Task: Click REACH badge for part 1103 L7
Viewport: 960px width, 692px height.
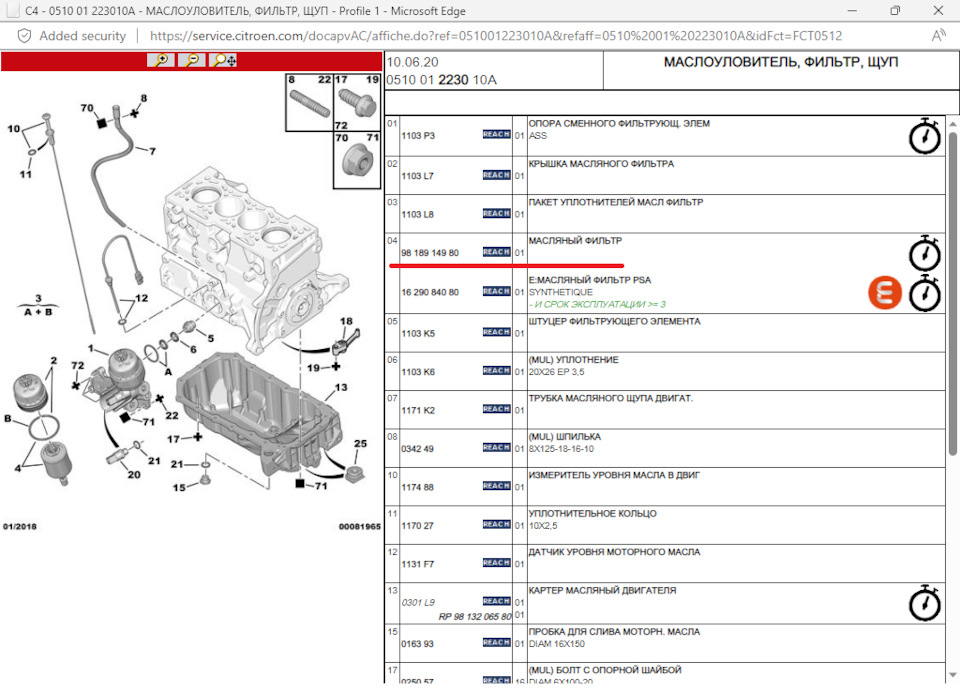Action: point(496,175)
